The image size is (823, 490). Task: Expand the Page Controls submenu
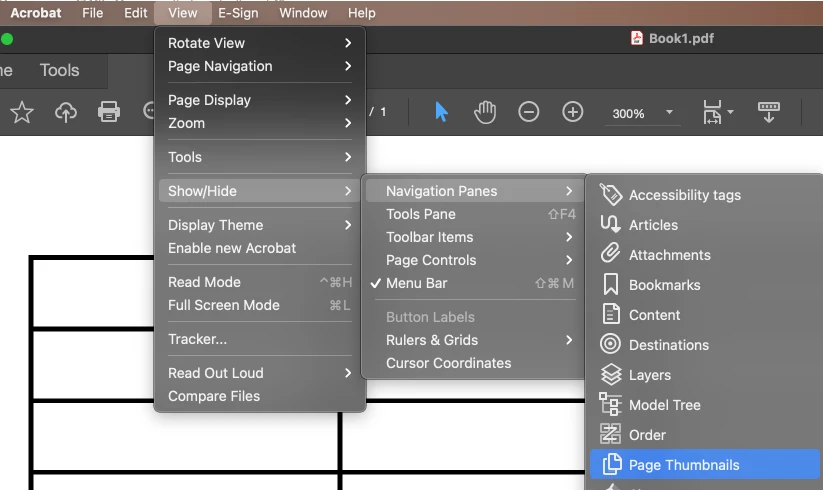pyautogui.click(x=475, y=260)
